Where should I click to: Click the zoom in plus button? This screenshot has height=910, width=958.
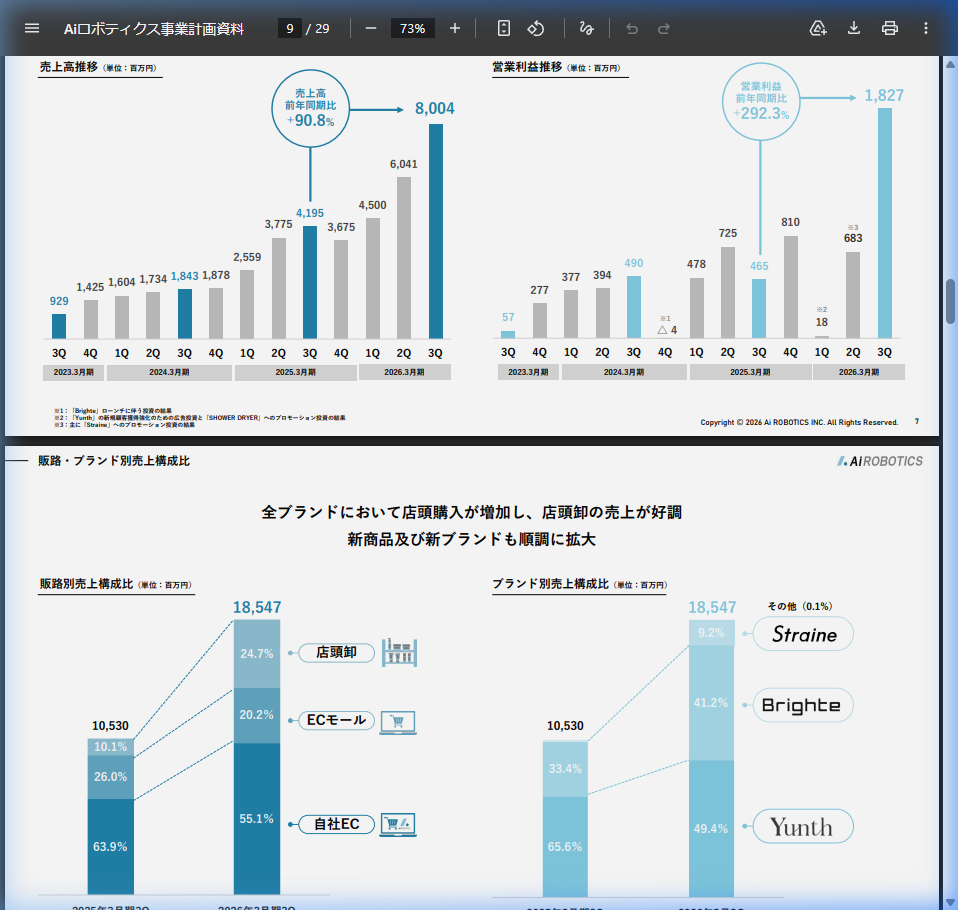(455, 28)
